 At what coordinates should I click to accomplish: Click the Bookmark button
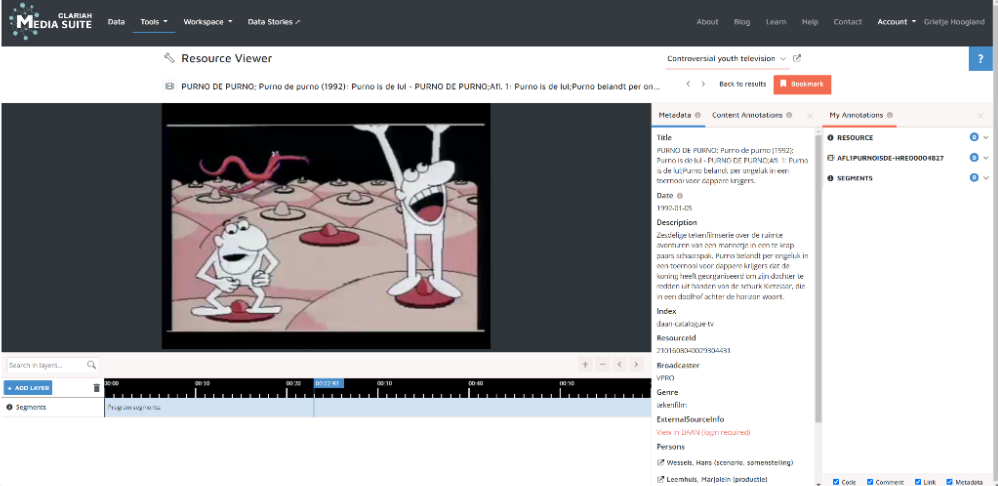click(802, 84)
